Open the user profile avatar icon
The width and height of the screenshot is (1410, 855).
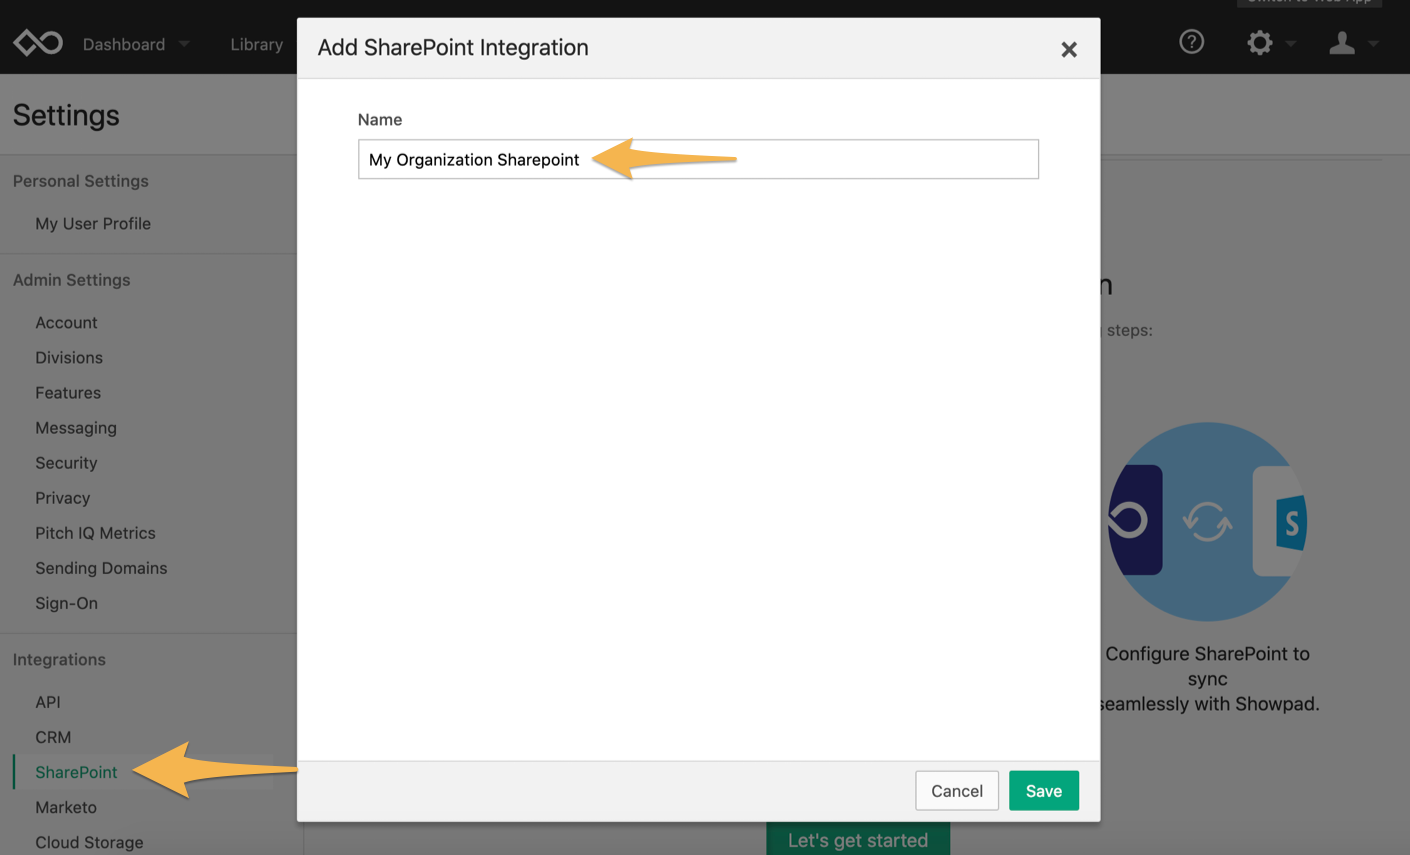[1341, 42]
